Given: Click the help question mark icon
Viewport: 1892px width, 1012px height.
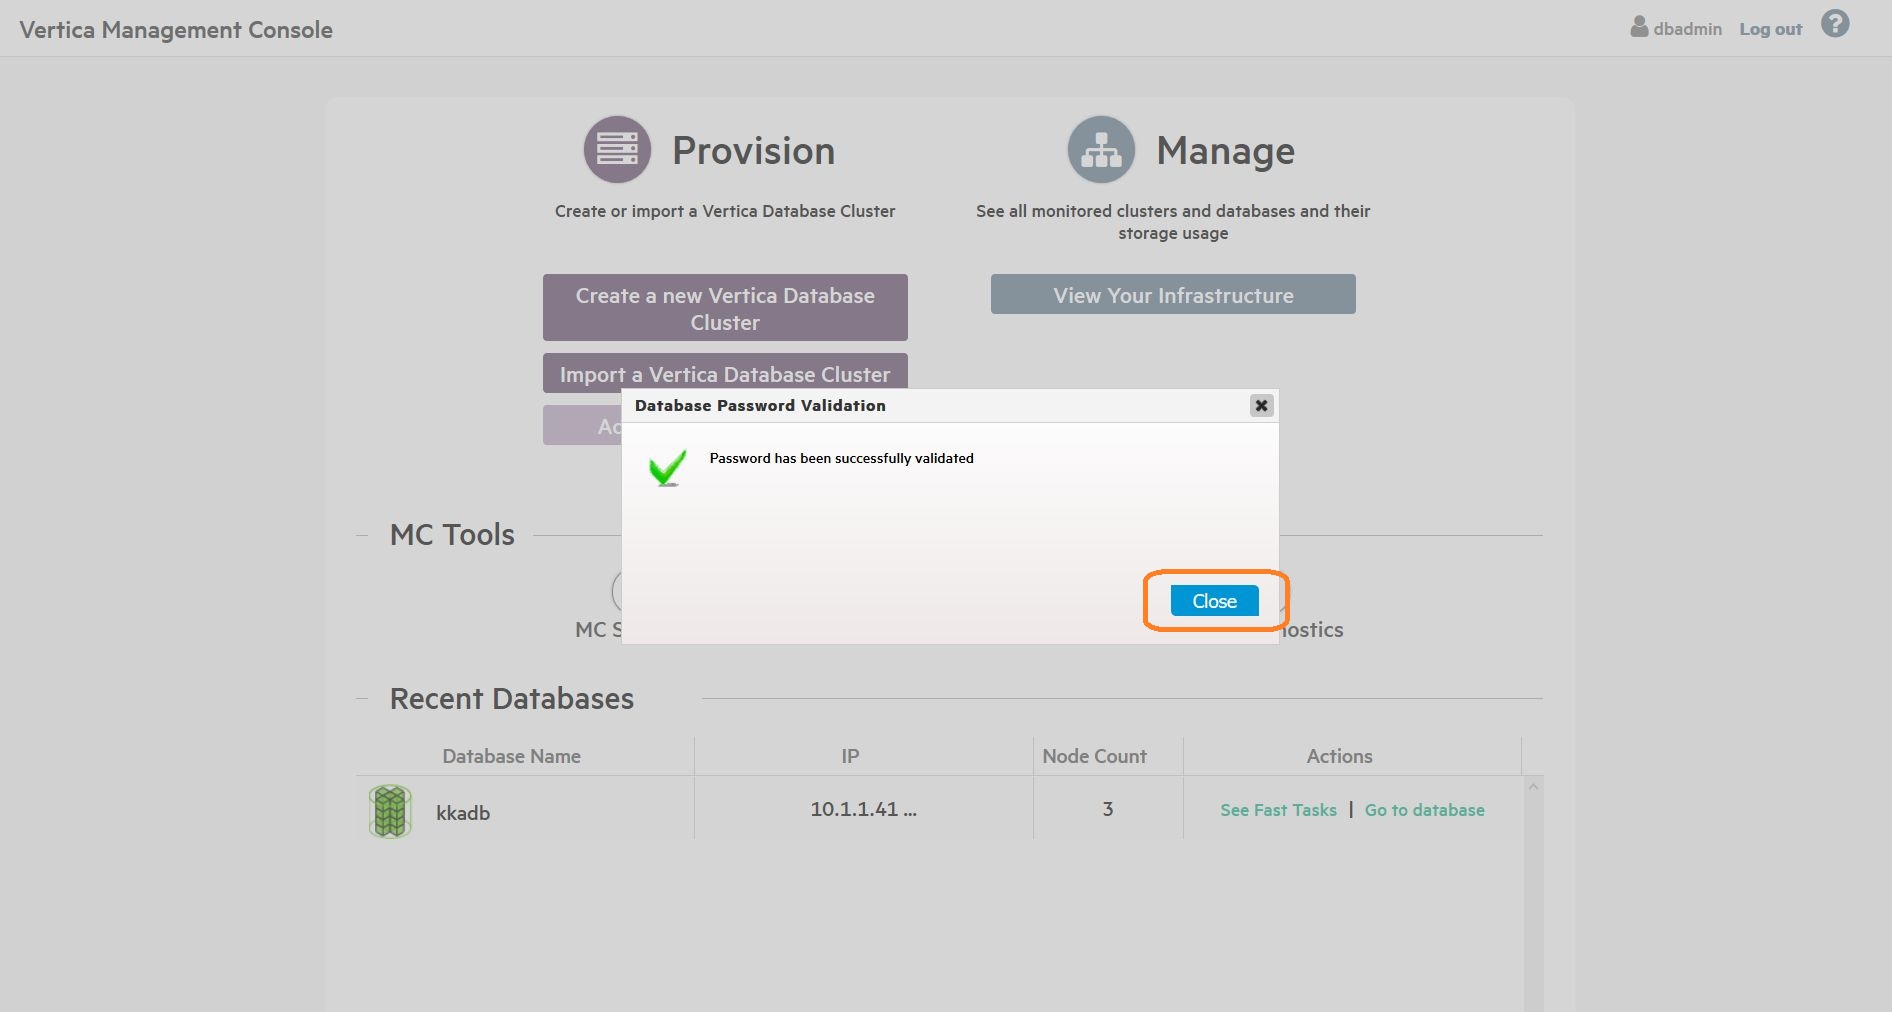Looking at the screenshot, I should [x=1834, y=24].
